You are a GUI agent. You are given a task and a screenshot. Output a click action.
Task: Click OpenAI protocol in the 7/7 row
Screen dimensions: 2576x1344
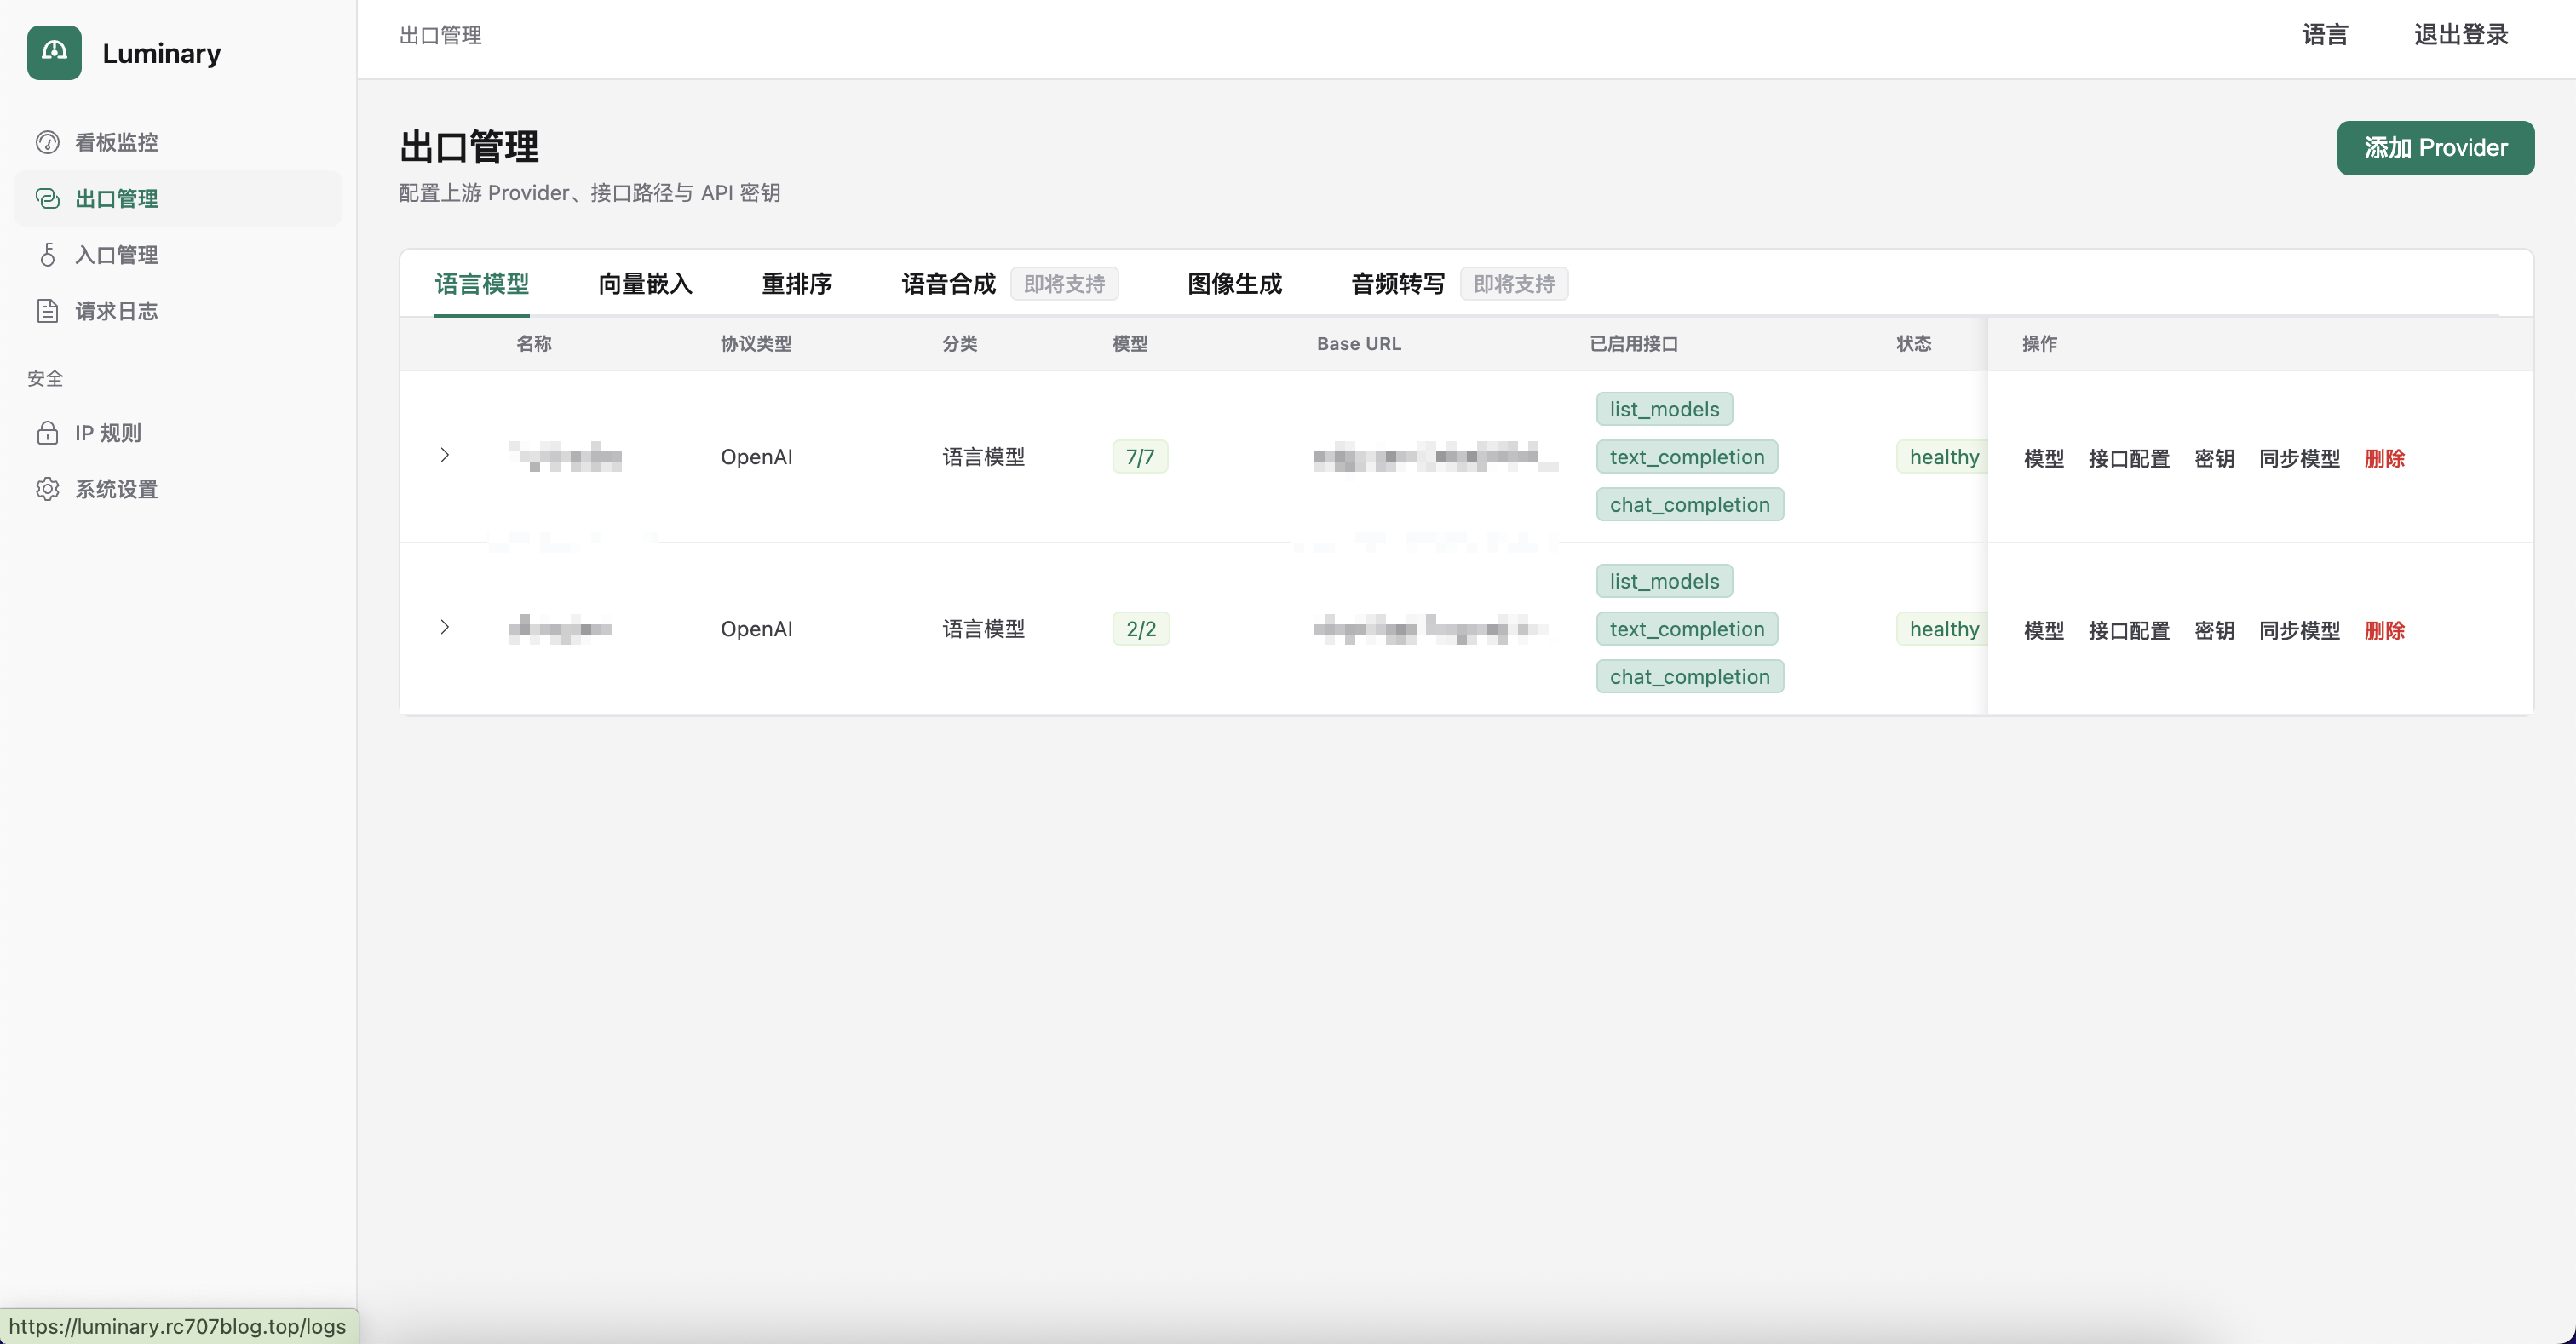coord(757,457)
